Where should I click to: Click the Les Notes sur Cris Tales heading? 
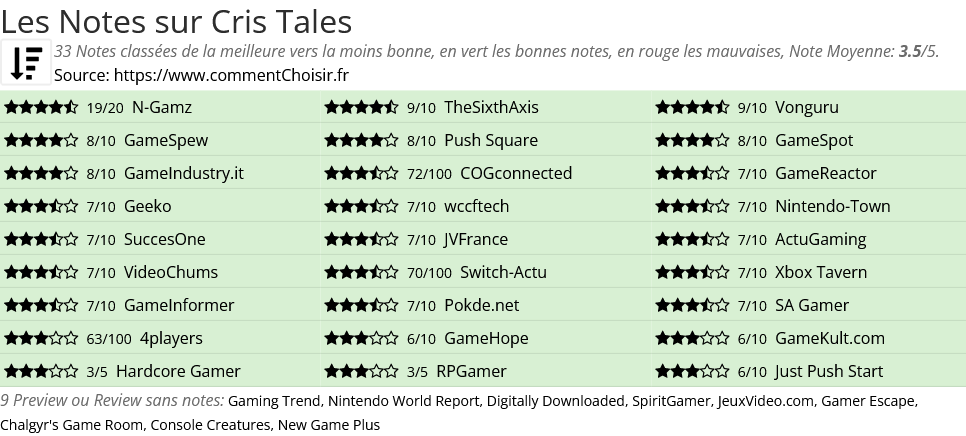point(177,20)
